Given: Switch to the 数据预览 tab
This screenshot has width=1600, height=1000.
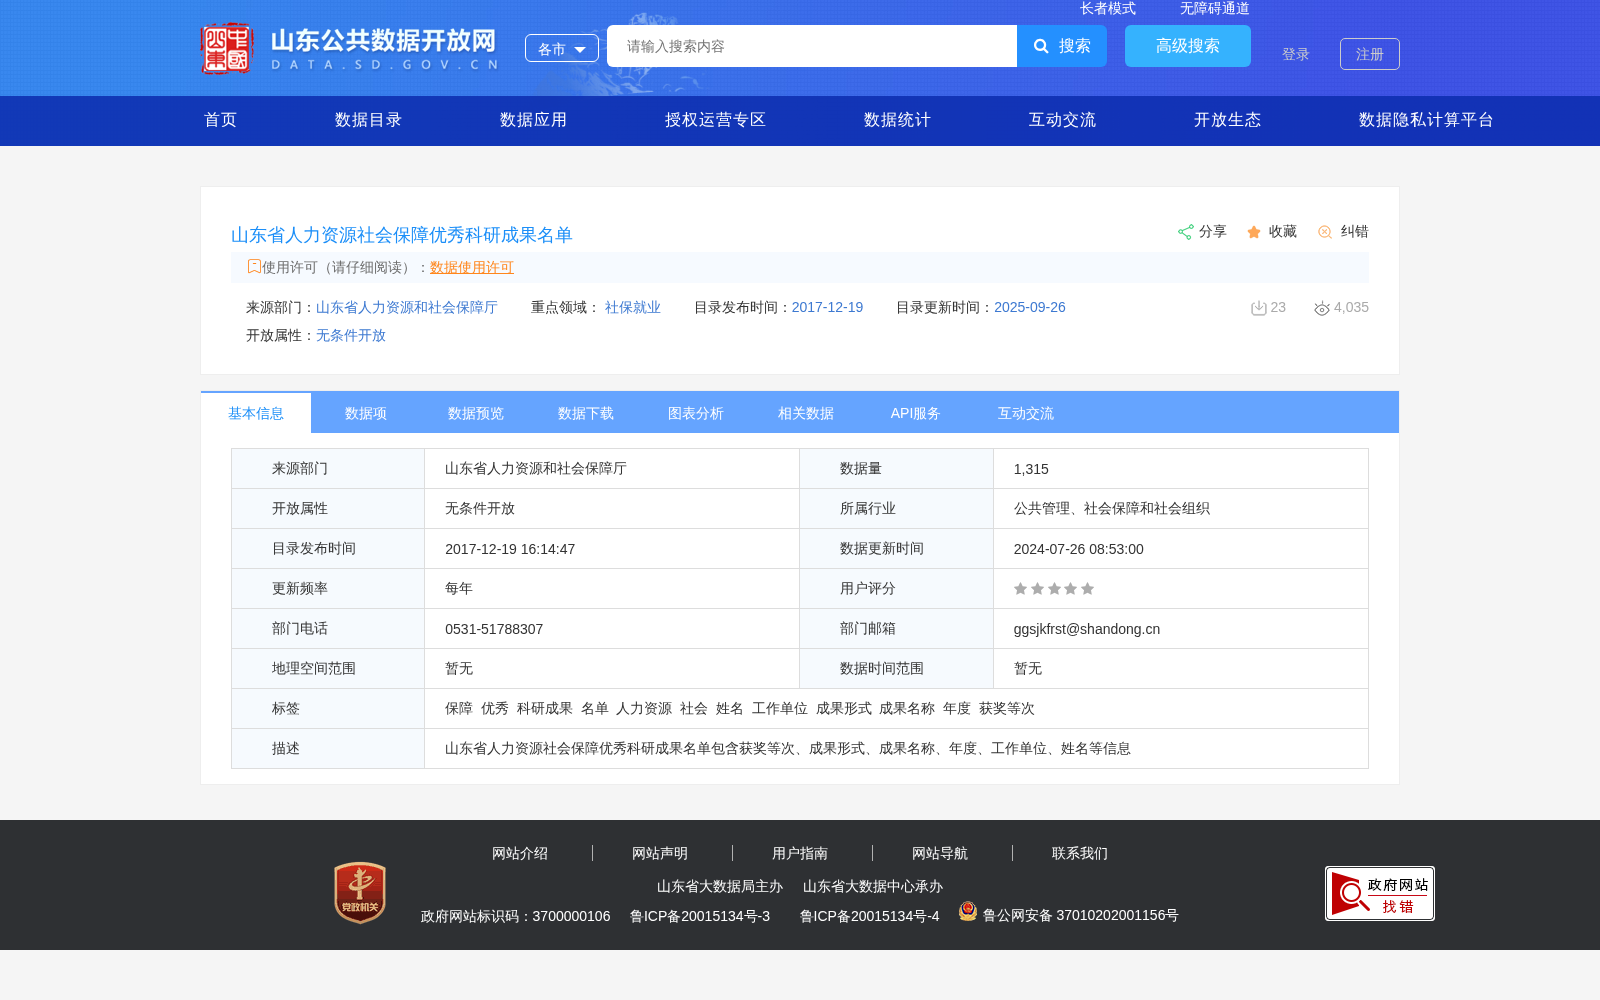Looking at the screenshot, I should [476, 413].
